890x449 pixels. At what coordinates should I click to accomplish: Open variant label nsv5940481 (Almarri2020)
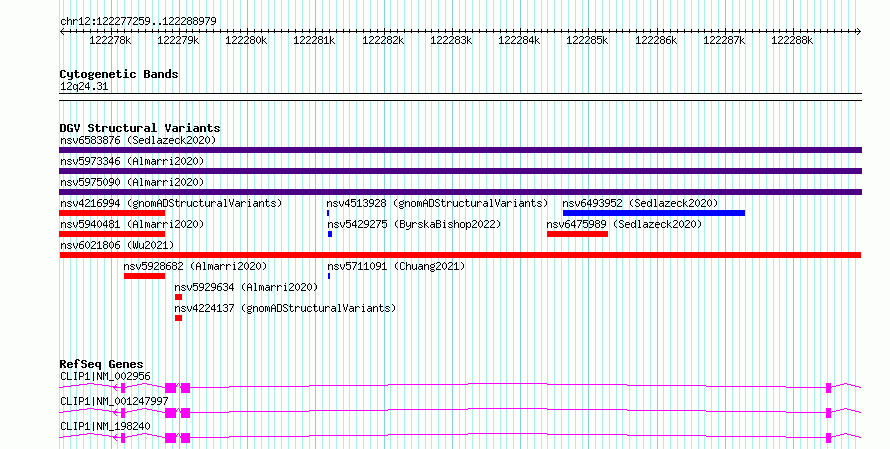pyautogui.click(x=132, y=224)
